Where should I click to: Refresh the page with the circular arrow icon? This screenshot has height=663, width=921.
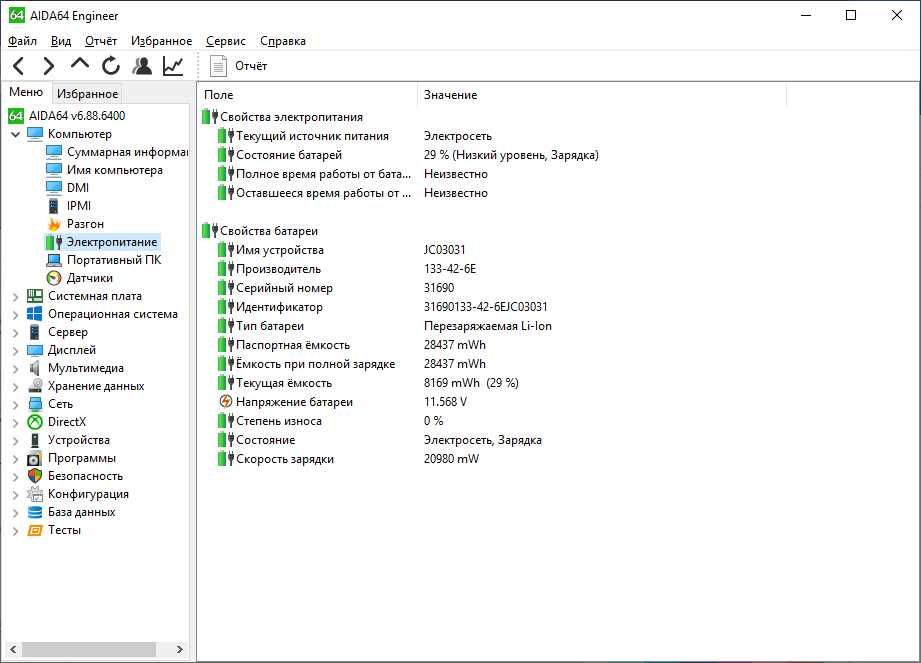110,66
